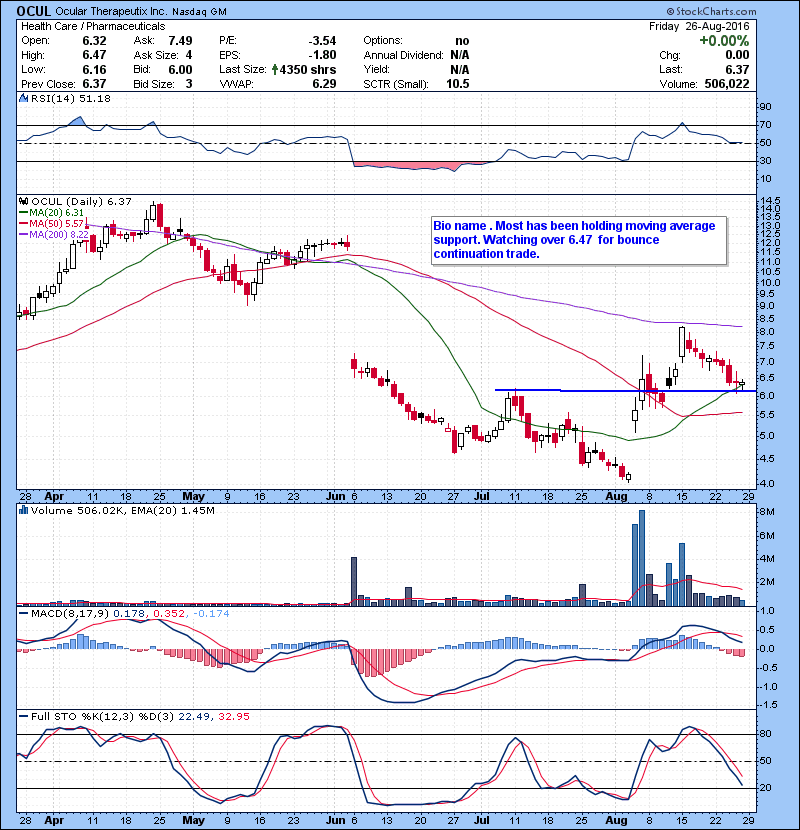Click the Annual Dividend label
Screen dimensions: 800x830
[403, 55]
